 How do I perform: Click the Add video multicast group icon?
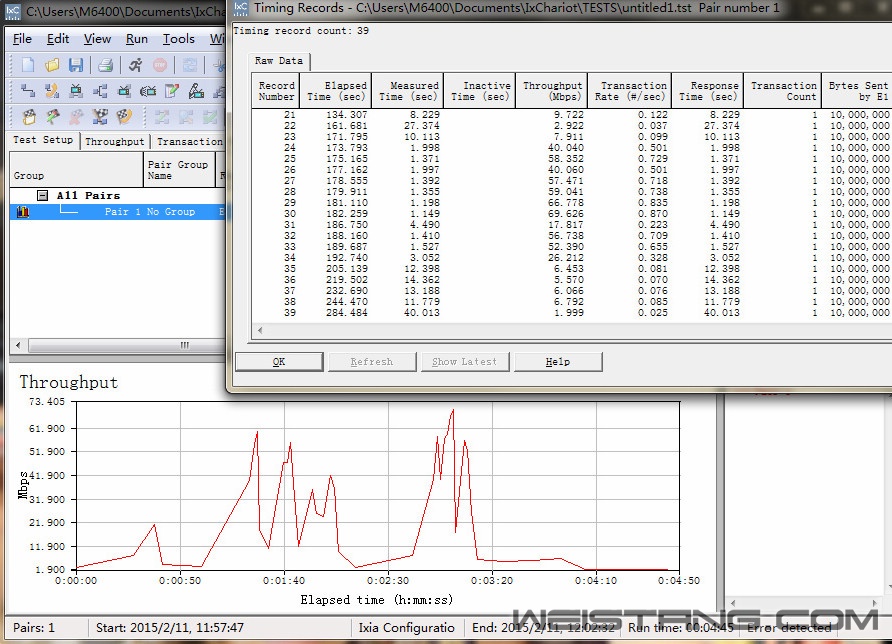(x=123, y=90)
